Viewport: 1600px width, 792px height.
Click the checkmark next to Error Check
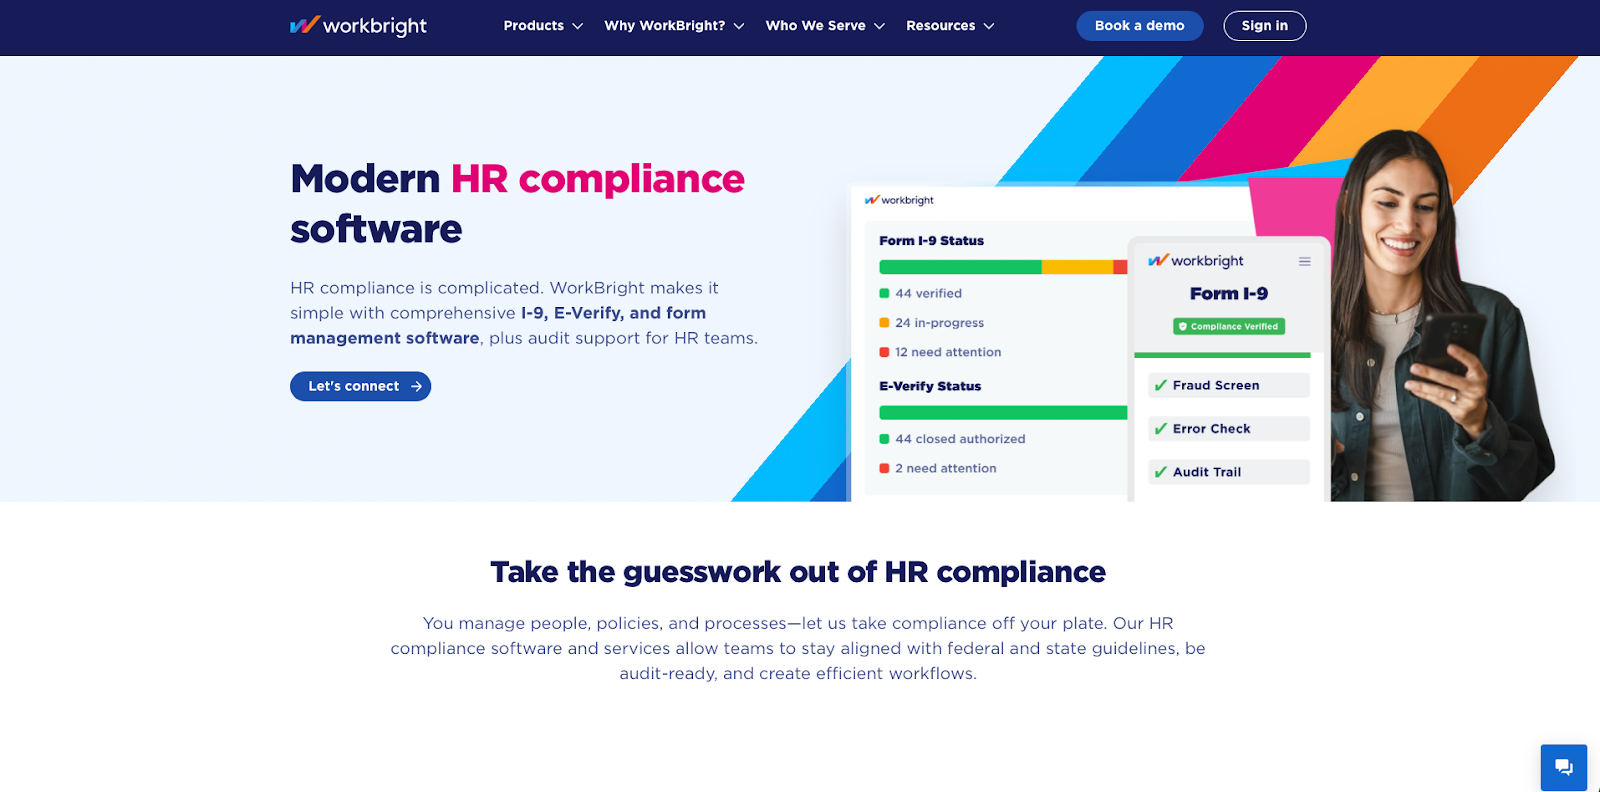tap(1160, 429)
